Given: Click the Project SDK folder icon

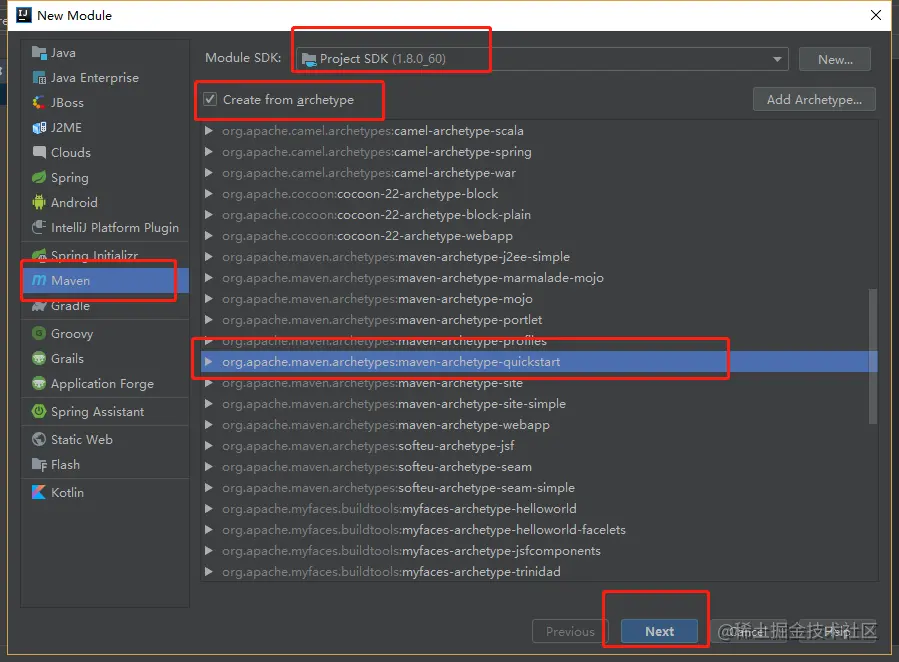Looking at the screenshot, I should click(309, 59).
